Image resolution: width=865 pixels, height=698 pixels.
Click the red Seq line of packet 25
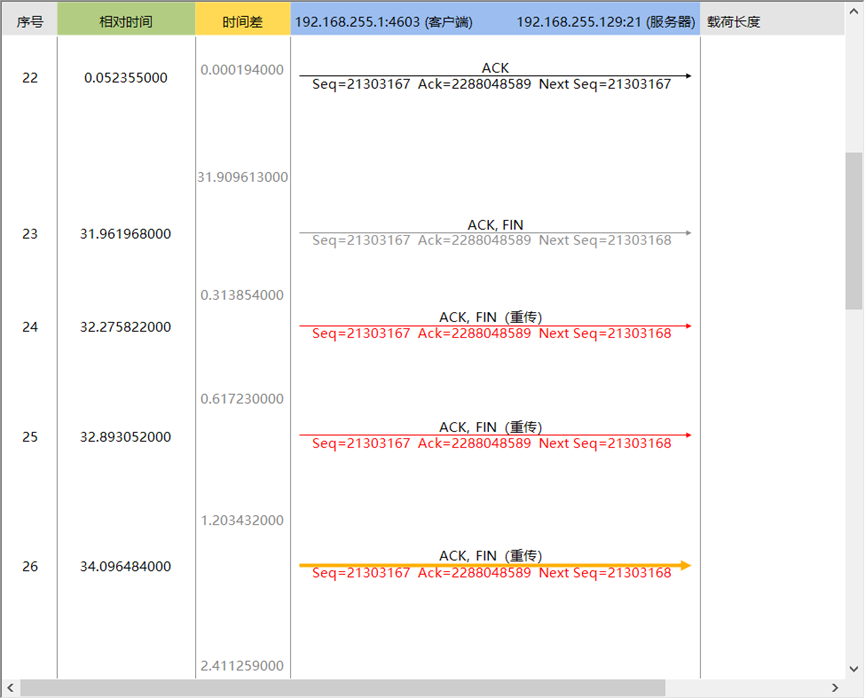(x=492, y=443)
